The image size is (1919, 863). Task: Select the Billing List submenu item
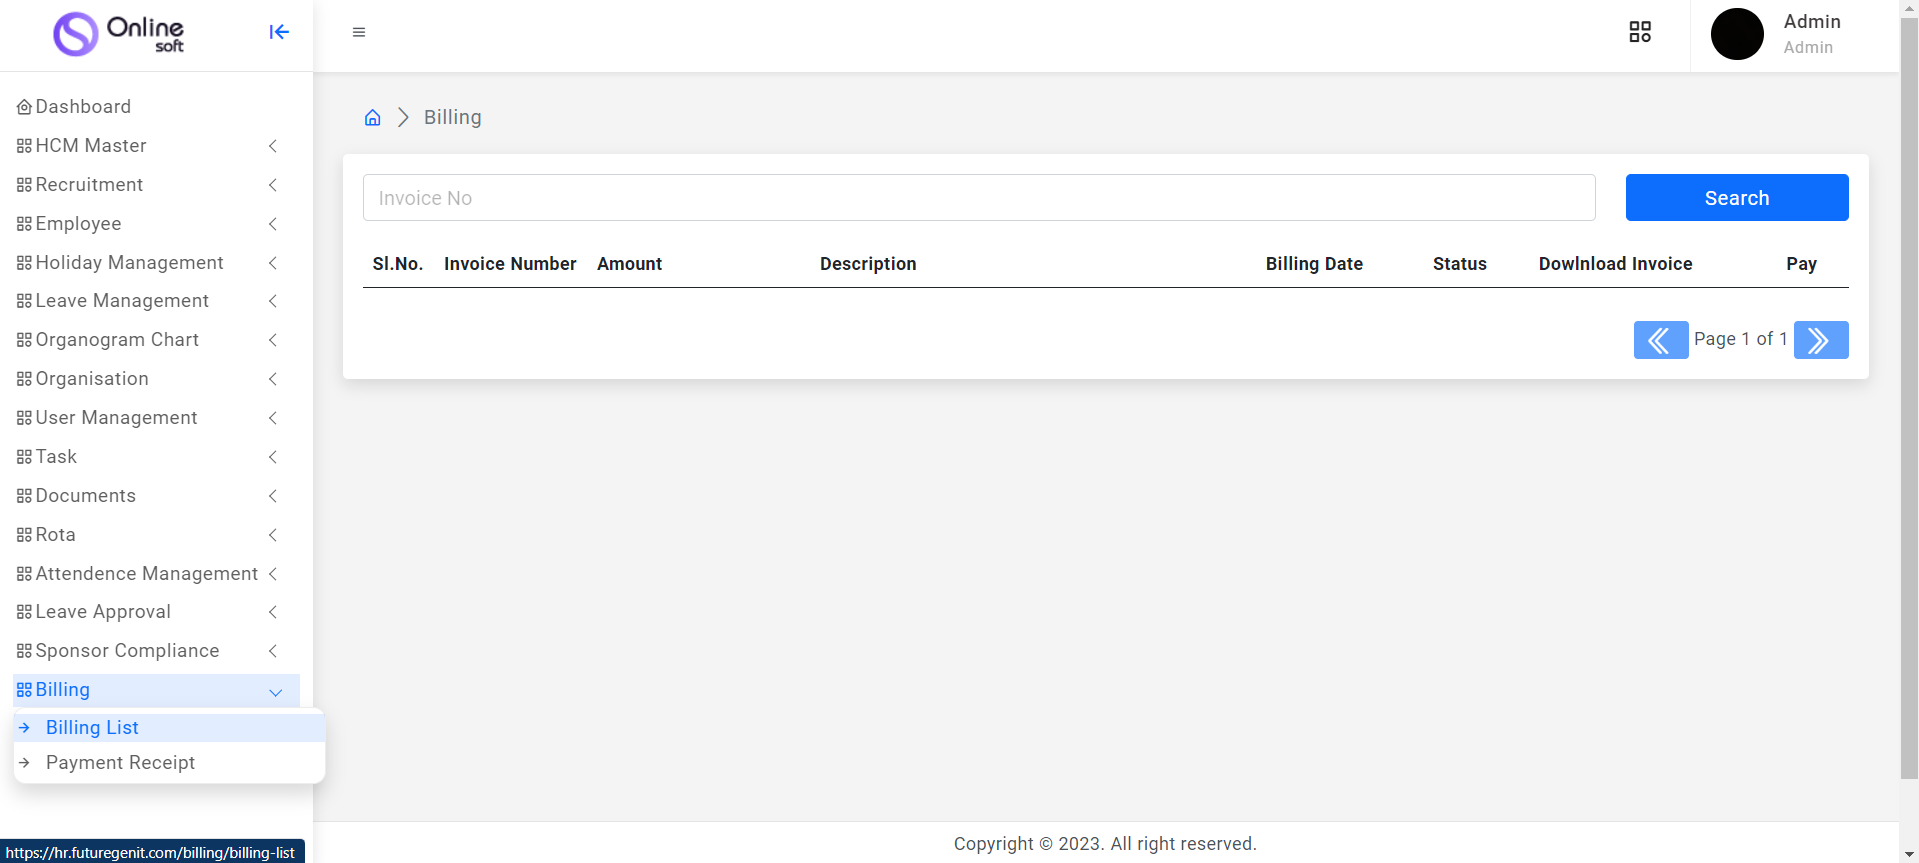click(x=92, y=728)
